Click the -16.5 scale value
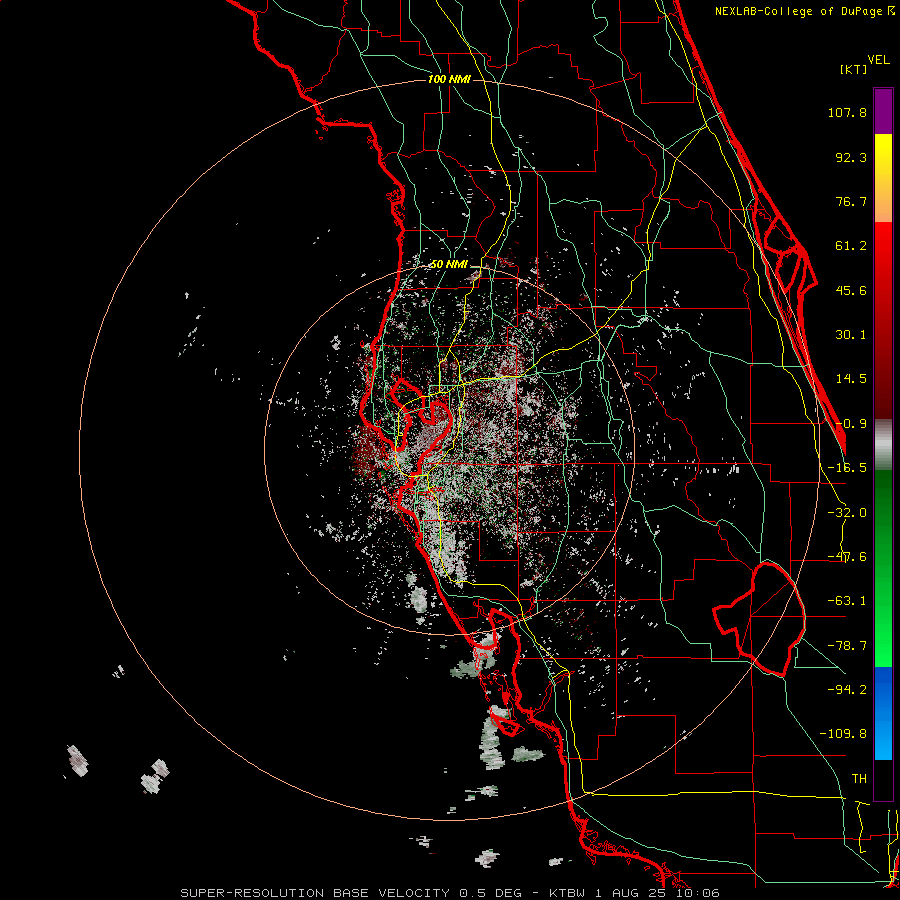Image resolution: width=900 pixels, height=900 pixels. 847,468
